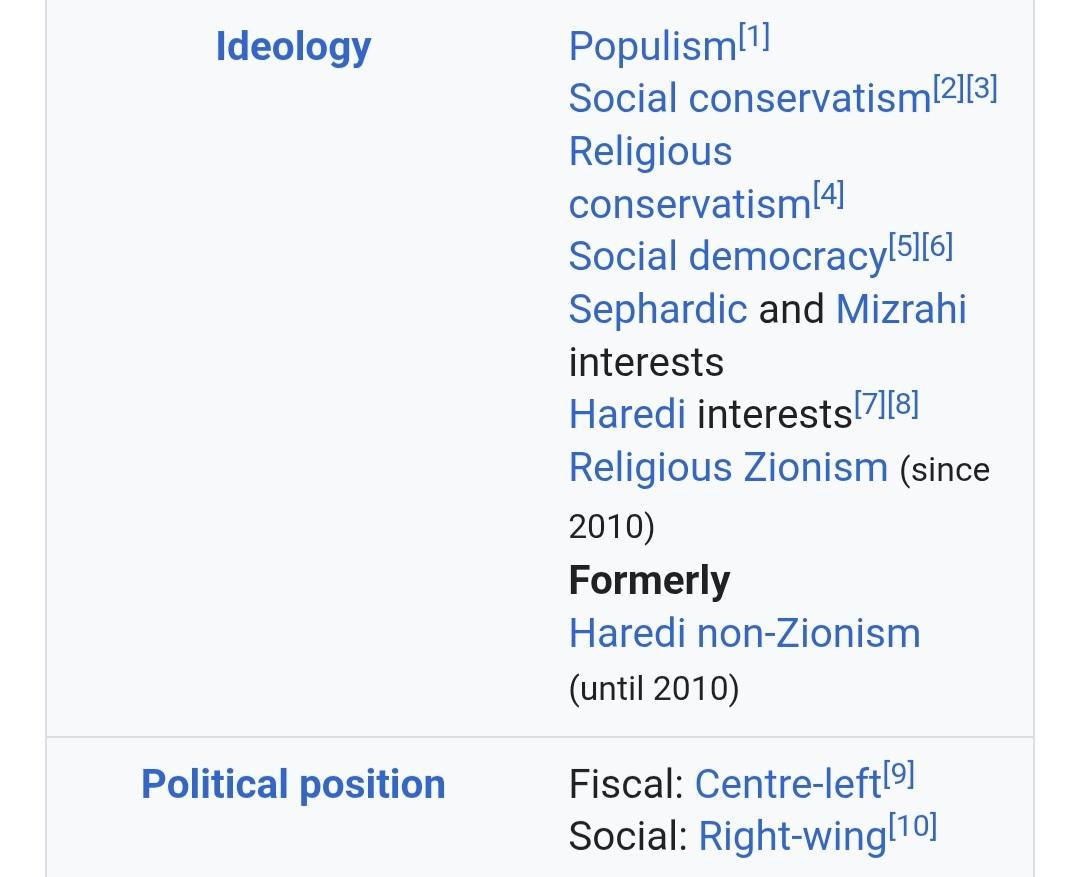
Task: Open the Centre-left link
Action: pos(788,785)
